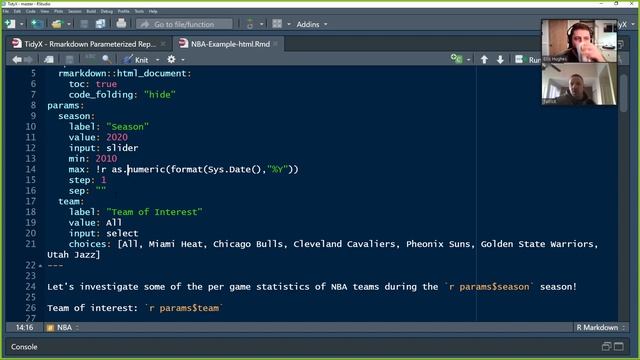Expand the insert chunk dropdown arrow
640x360 pixels.
[x=469, y=60]
